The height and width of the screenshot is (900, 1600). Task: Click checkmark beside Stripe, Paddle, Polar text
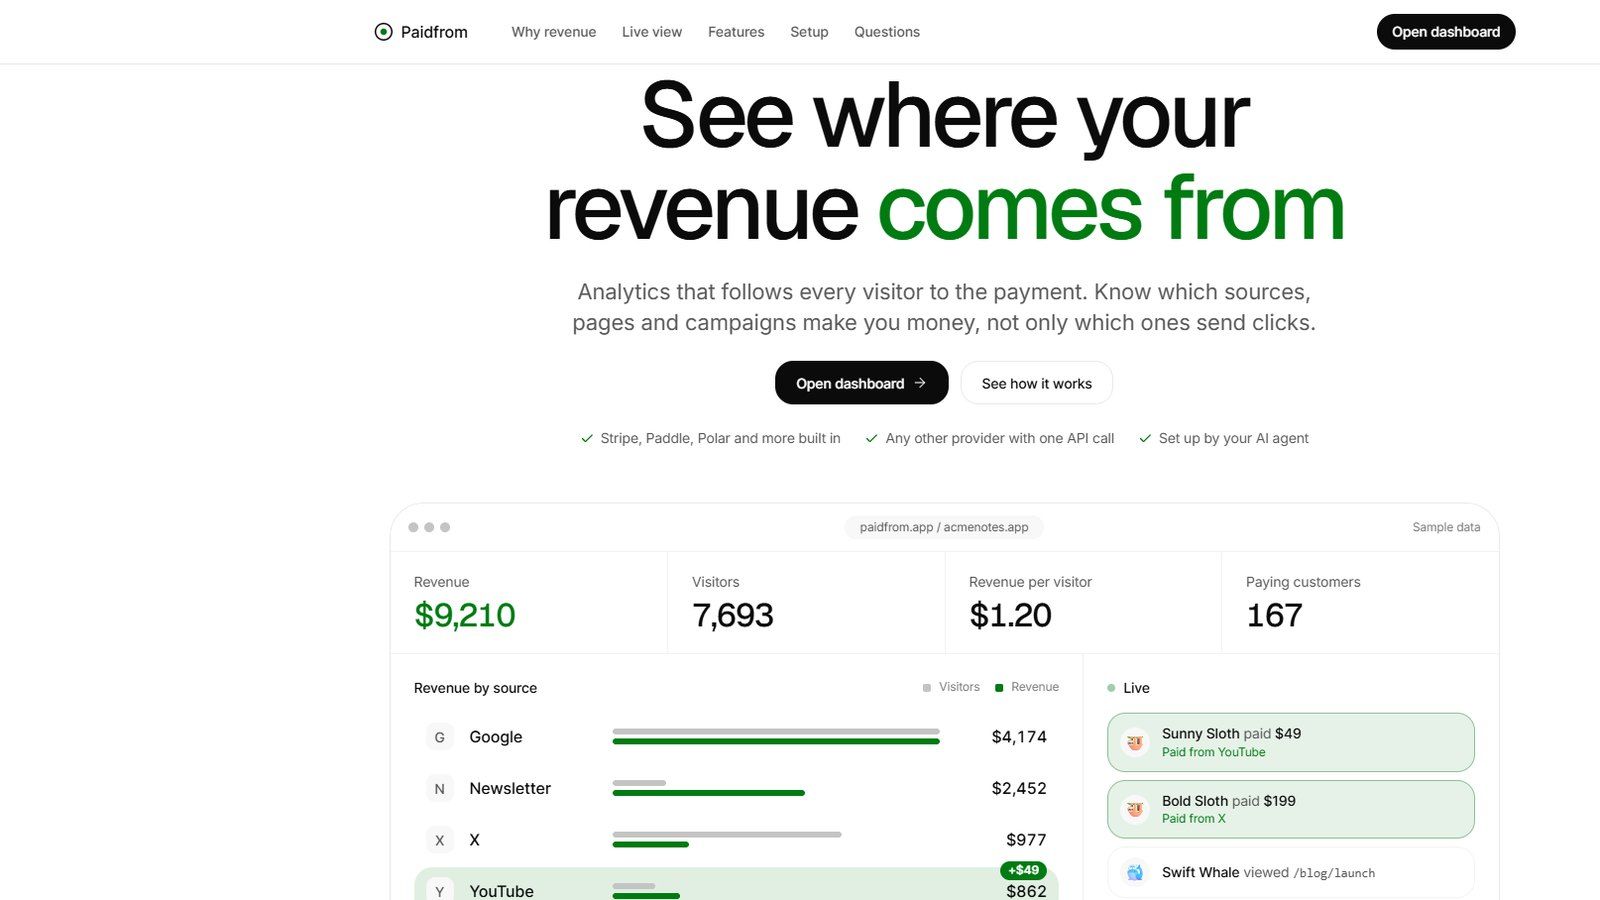coord(587,439)
